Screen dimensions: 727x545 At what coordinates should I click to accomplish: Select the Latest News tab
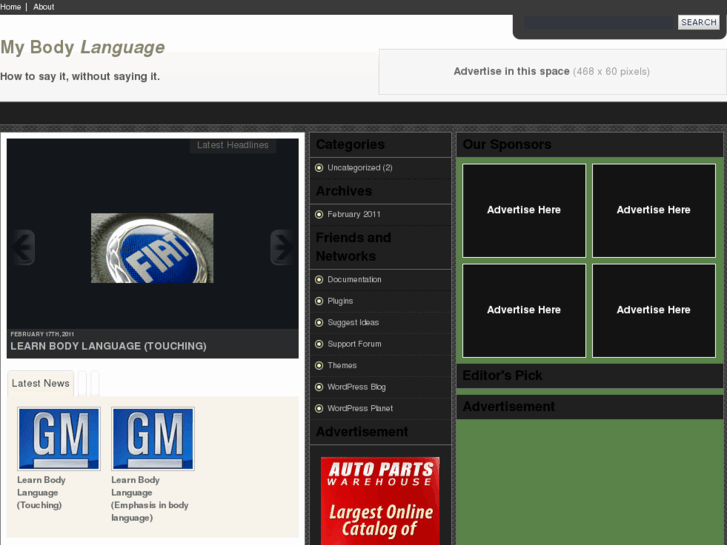pyautogui.click(x=40, y=383)
